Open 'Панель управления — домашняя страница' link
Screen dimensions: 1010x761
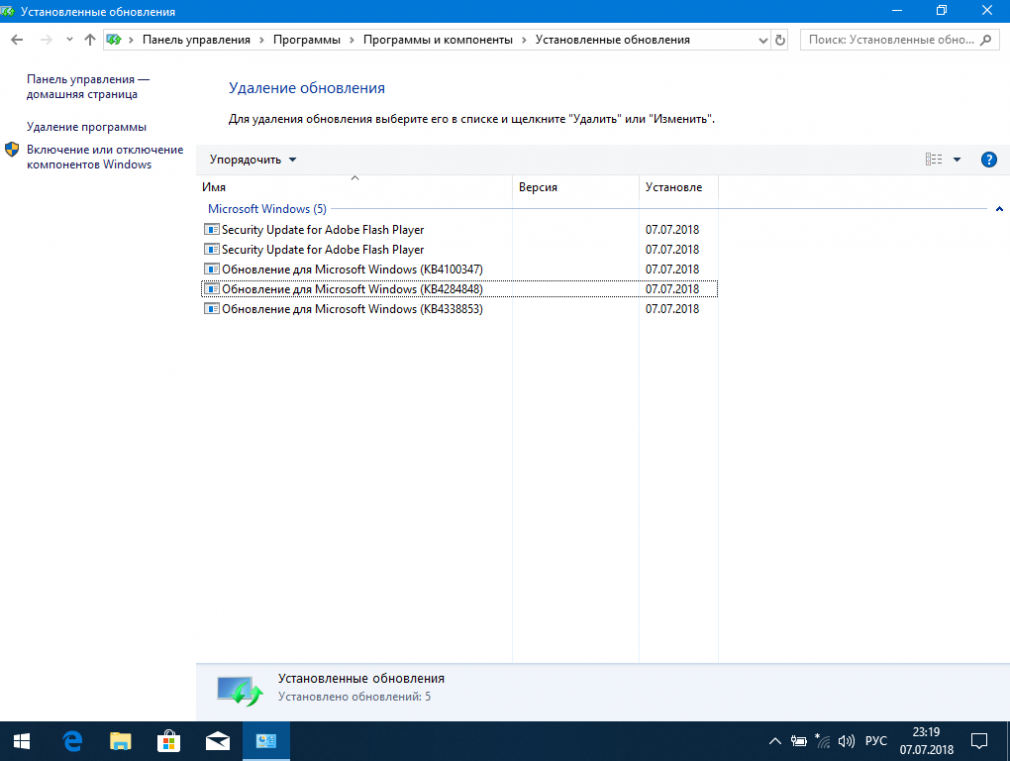click(88, 86)
